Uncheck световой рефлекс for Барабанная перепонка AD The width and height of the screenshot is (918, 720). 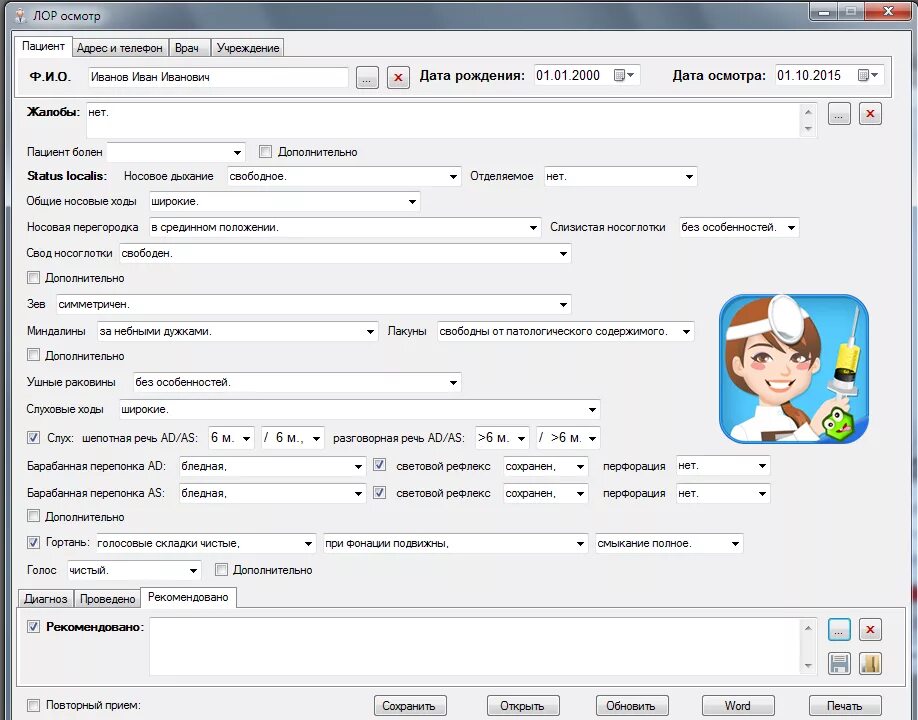click(x=379, y=465)
